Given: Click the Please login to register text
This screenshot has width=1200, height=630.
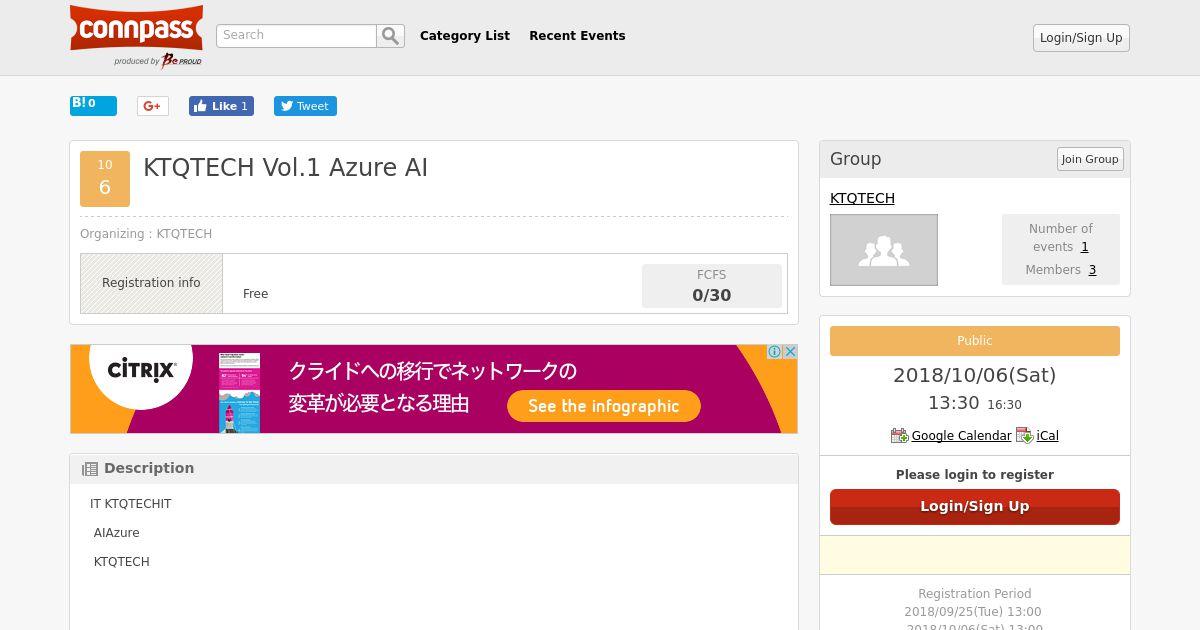Looking at the screenshot, I should tap(975, 475).
